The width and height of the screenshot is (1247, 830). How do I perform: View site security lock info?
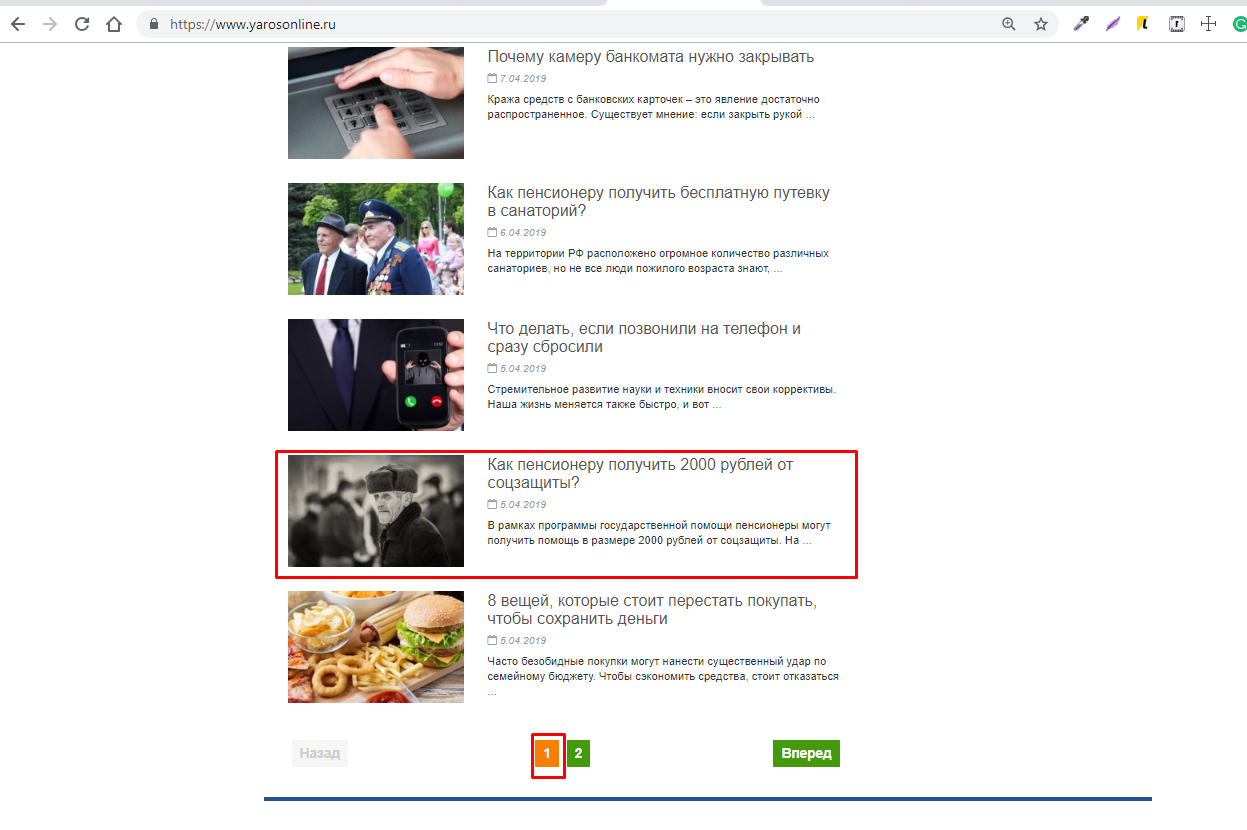[x=154, y=24]
